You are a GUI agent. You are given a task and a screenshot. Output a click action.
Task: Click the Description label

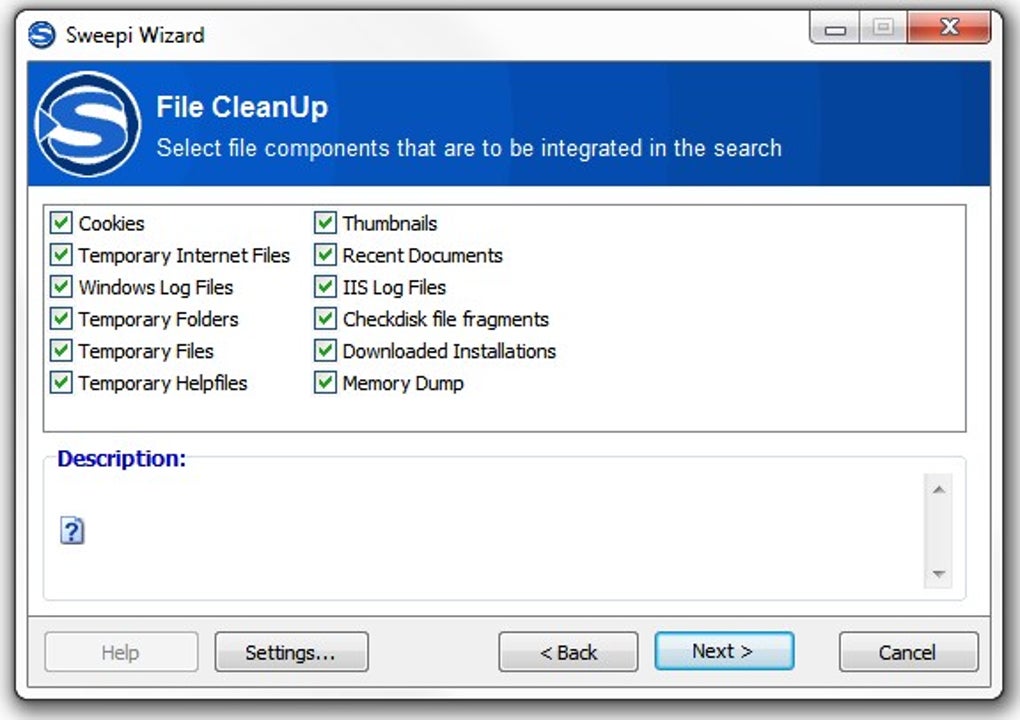point(122,459)
